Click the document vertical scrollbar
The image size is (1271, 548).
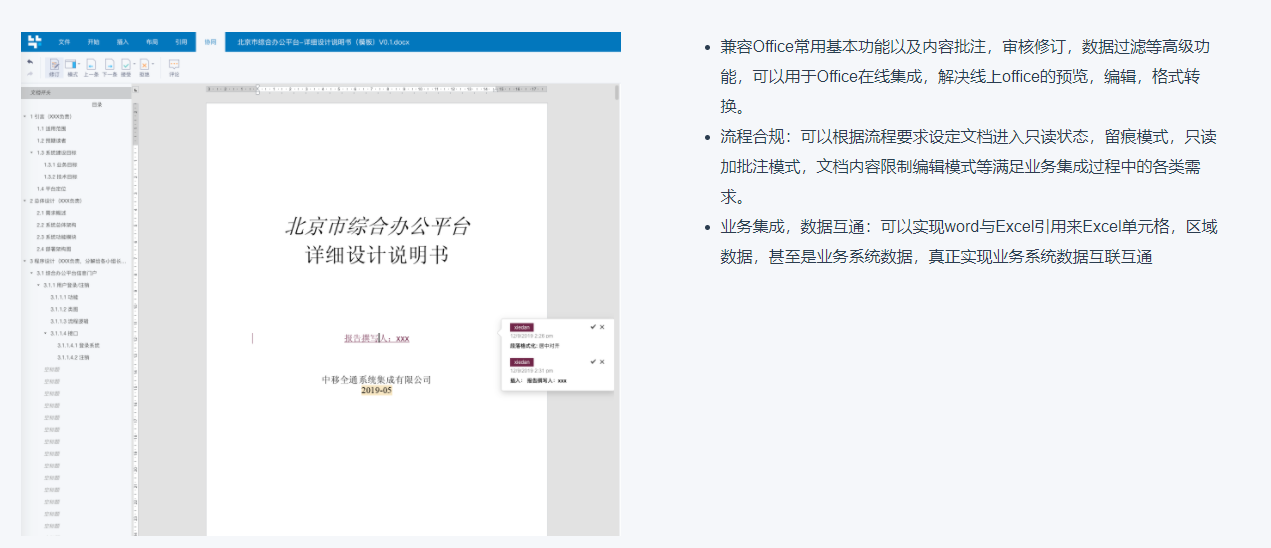click(617, 92)
